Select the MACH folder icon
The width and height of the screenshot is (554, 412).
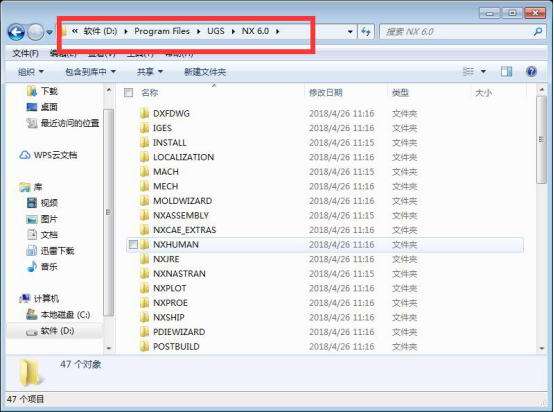(144, 172)
